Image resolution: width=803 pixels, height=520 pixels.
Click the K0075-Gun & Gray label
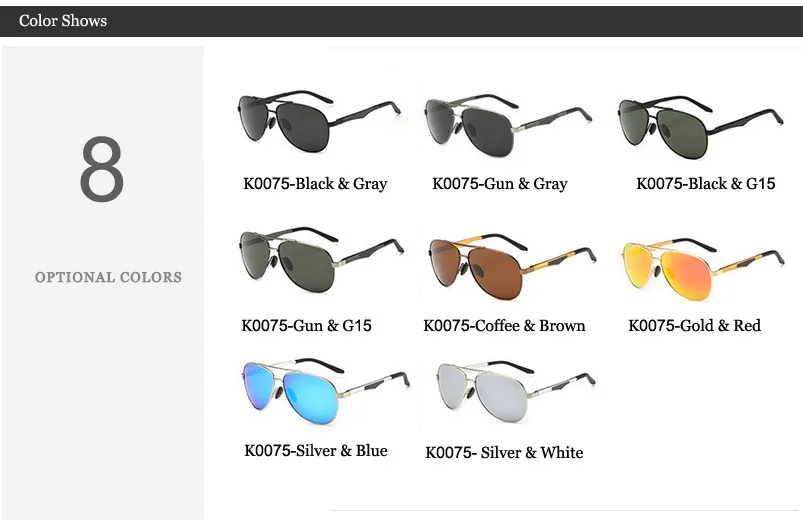[500, 183]
